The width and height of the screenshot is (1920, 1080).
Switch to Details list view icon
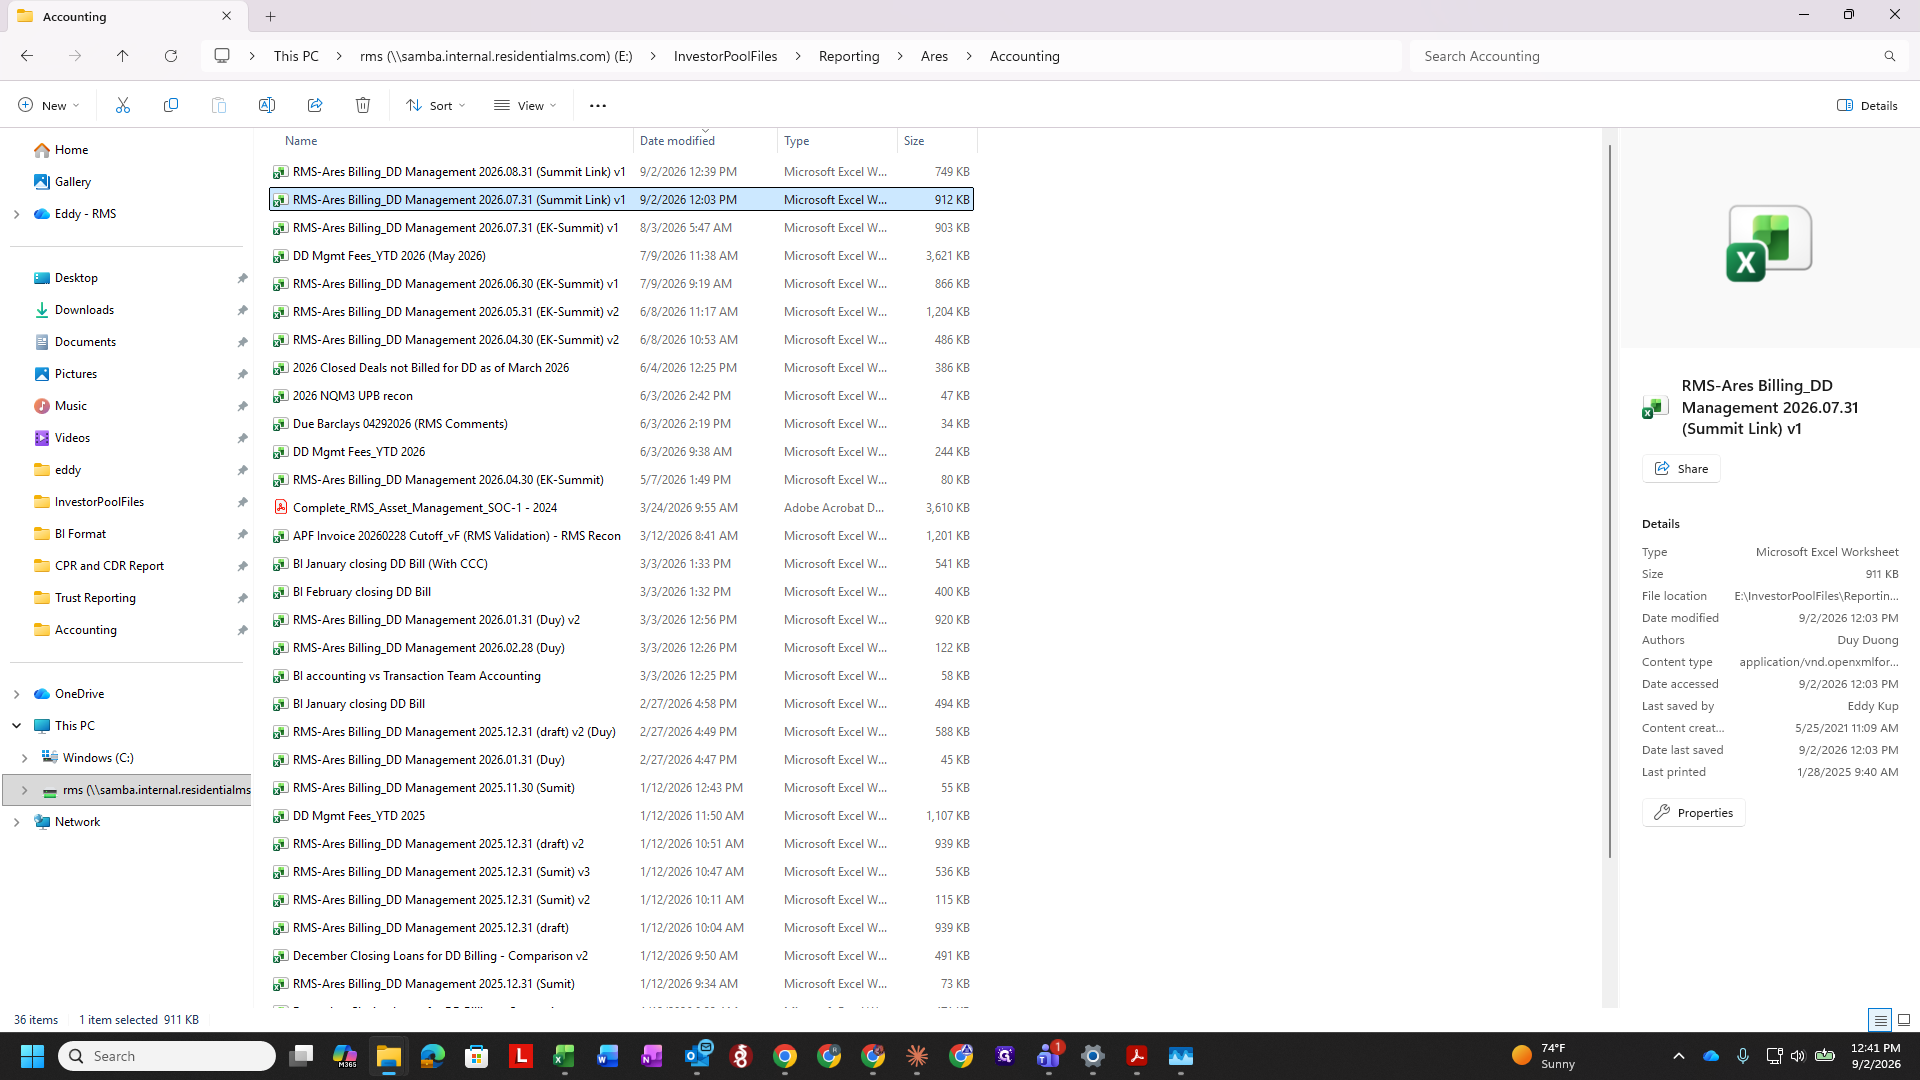(1880, 1020)
